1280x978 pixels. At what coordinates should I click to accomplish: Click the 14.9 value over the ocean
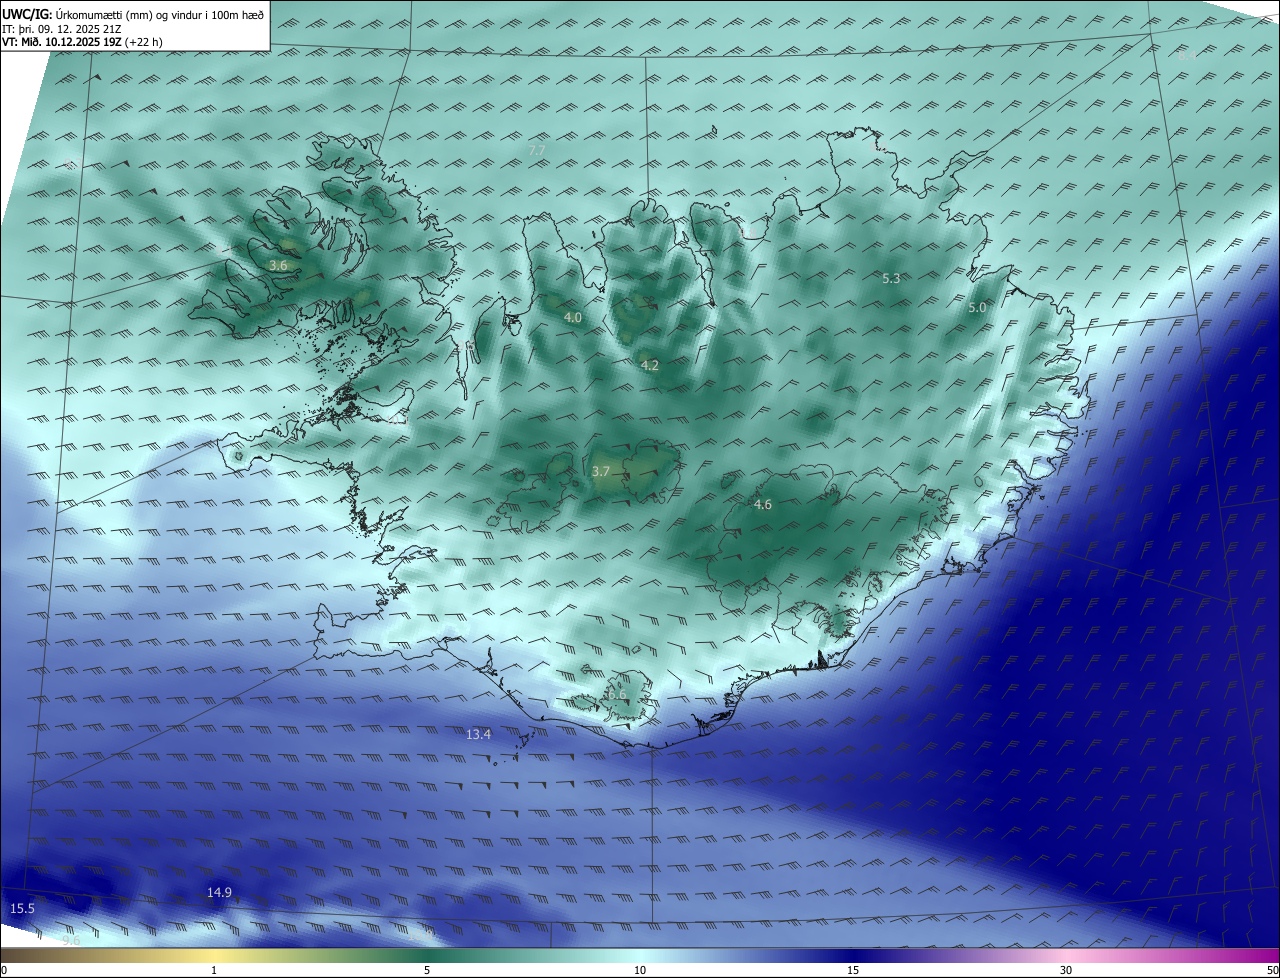click(x=219, y=892)
